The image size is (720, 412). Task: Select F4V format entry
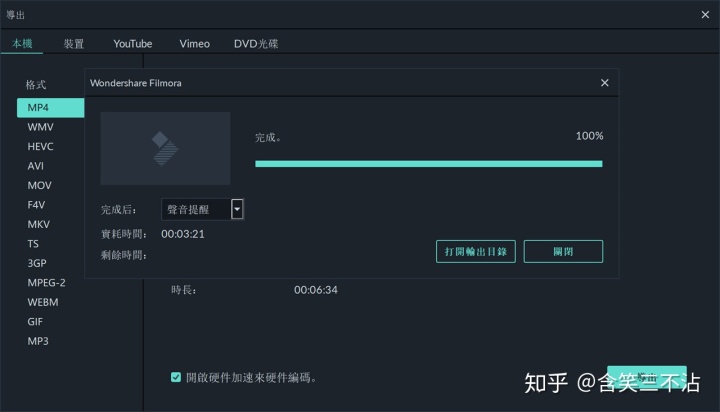coord(36,205)
